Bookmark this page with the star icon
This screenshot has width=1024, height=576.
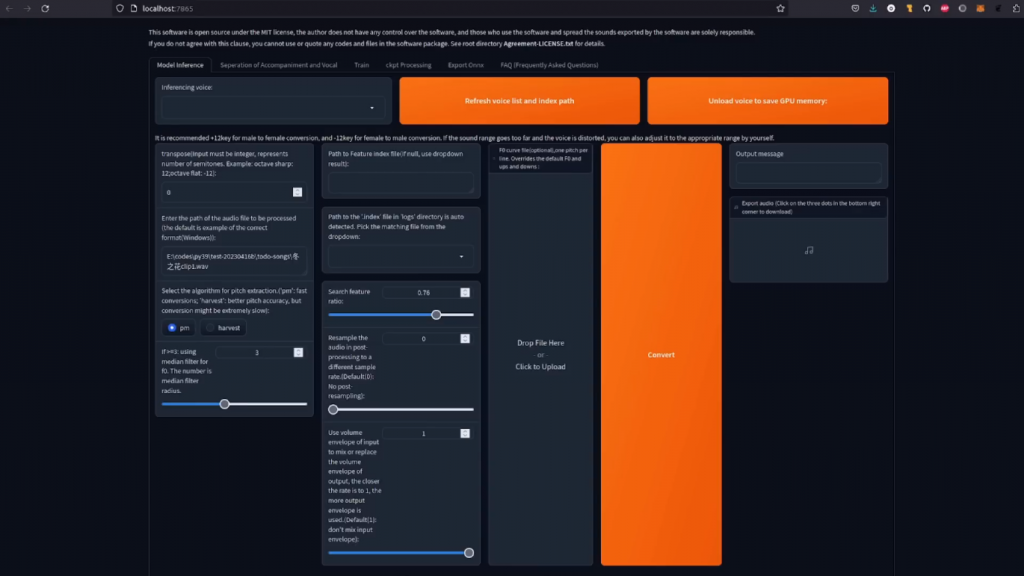(x=780, y=8)
